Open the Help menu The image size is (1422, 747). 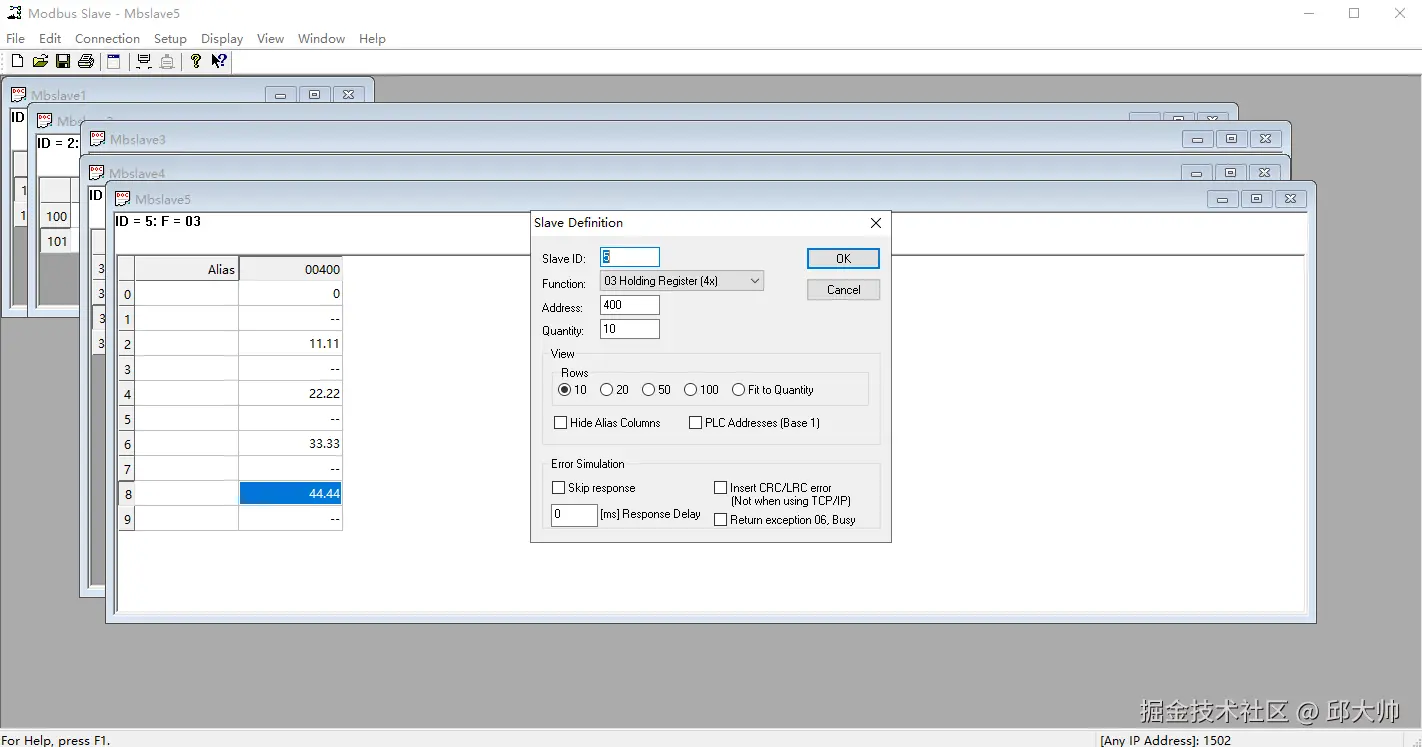(372, 39)
